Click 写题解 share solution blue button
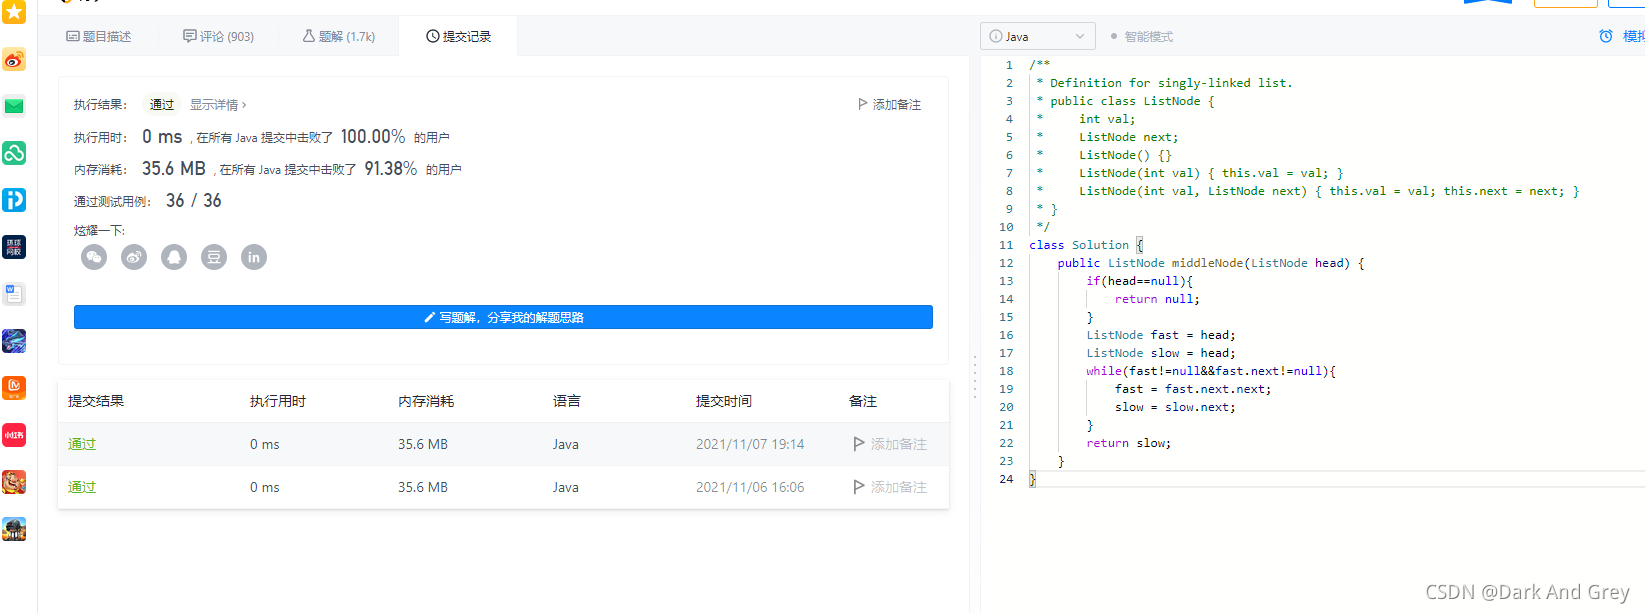 coord(503,317)
